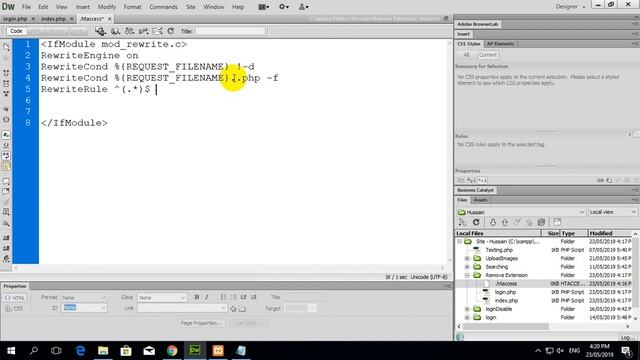
Task: Refresh the Files panel list
Action: click(476, 222)
